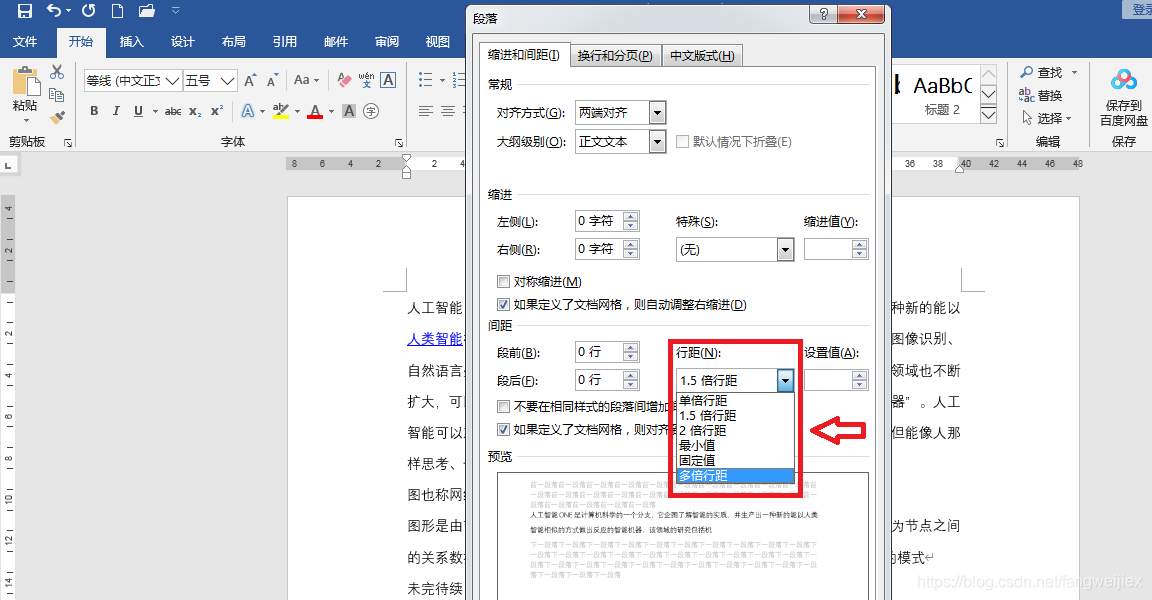The width and height of the screenshot is (1152, 600).
Task: Click the Save icon in quick access toolbar
Action: pos(24,11)
